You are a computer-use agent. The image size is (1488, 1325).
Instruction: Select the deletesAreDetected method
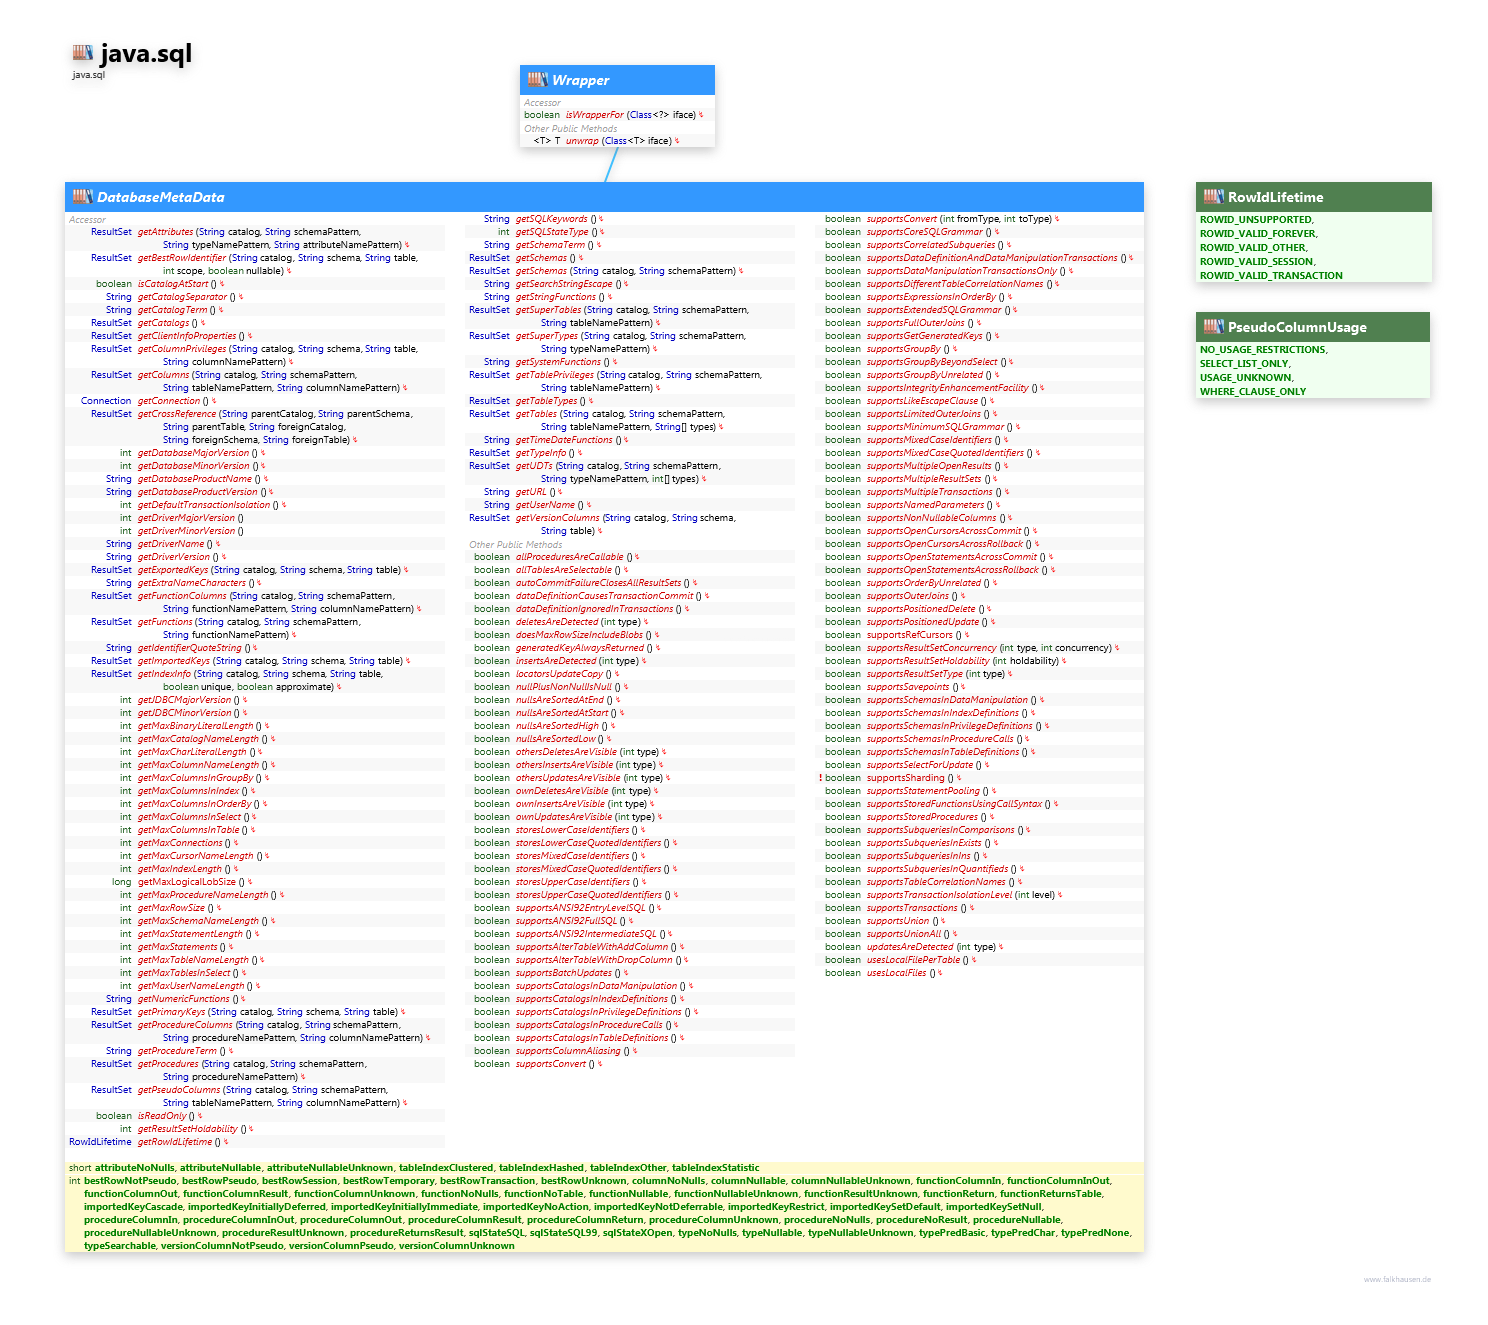click(556, 622)
